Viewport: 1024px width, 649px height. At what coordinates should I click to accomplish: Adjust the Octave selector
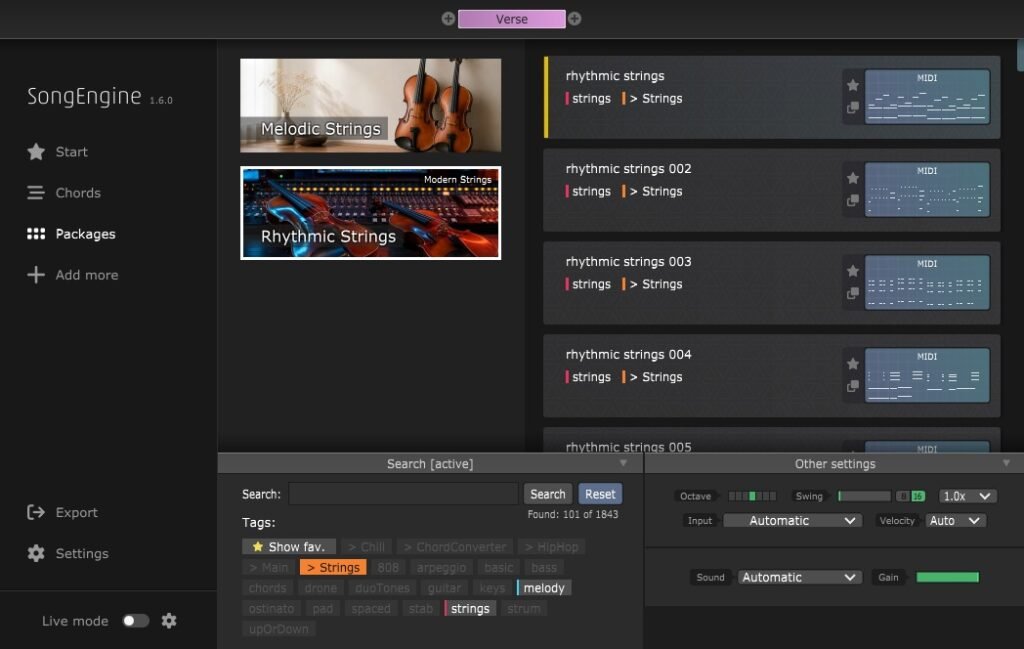click(752, 496)
